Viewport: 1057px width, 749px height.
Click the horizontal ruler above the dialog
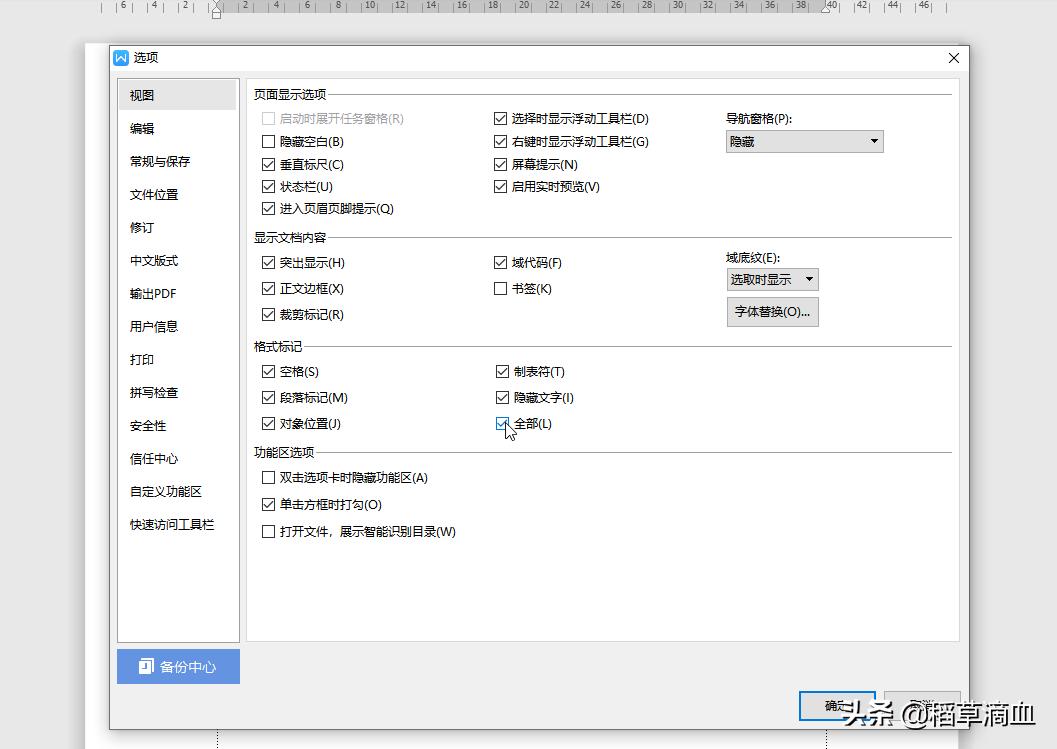point(500,12)
